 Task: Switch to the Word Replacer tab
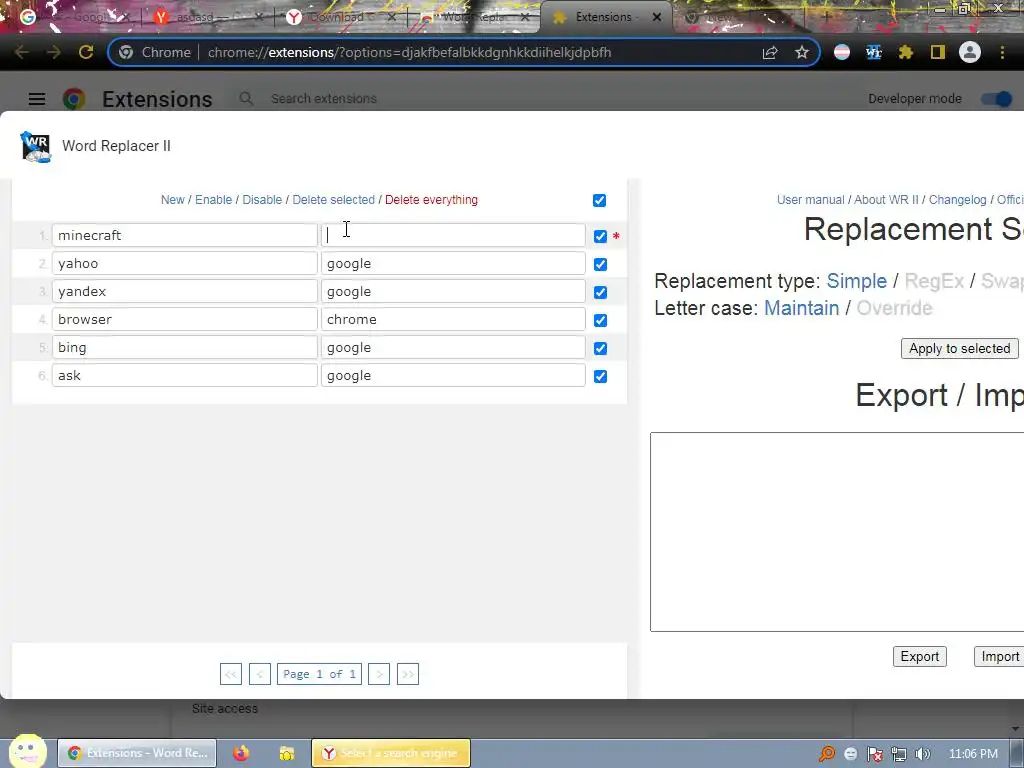coord(473,17)
